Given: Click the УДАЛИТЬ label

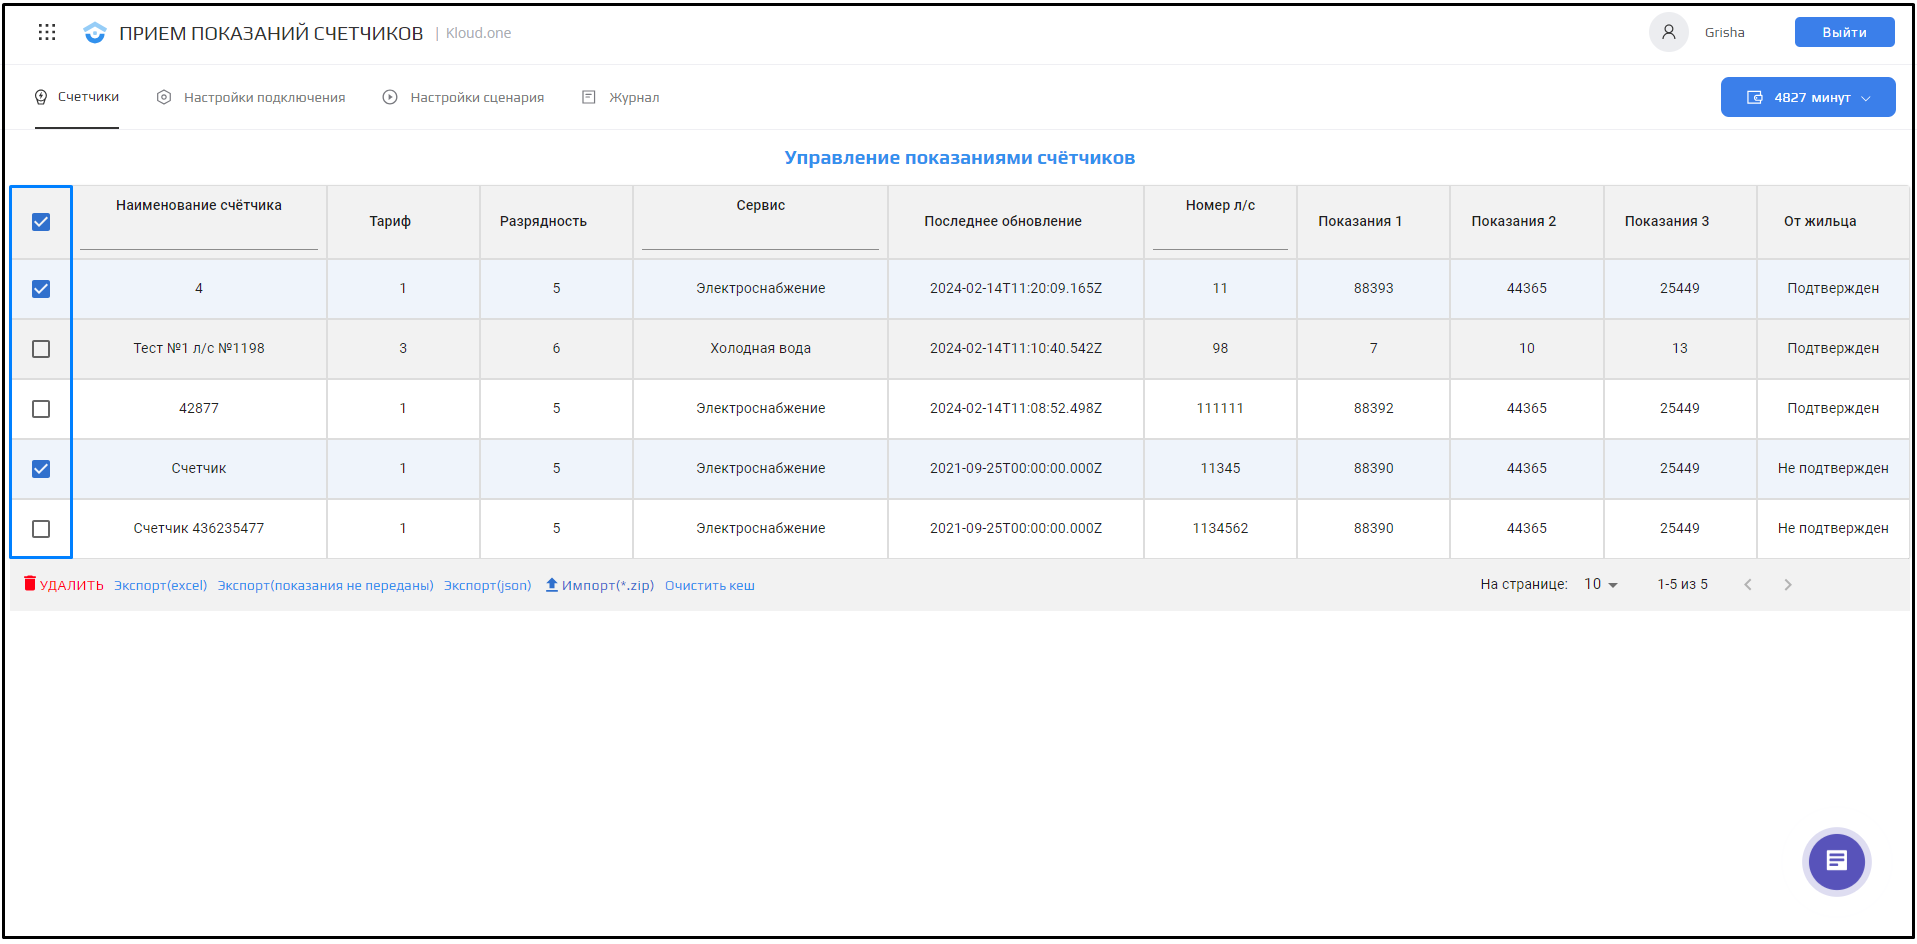Looking at the screenshot, I should 71,586.
